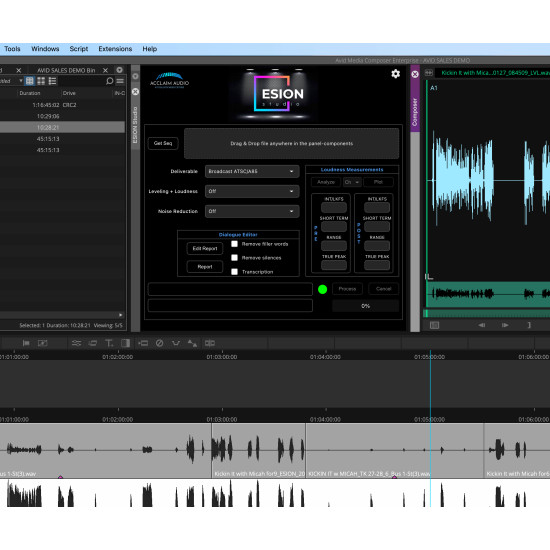Open the Script menu
The image size is (550, 550).
coord(79,49)
